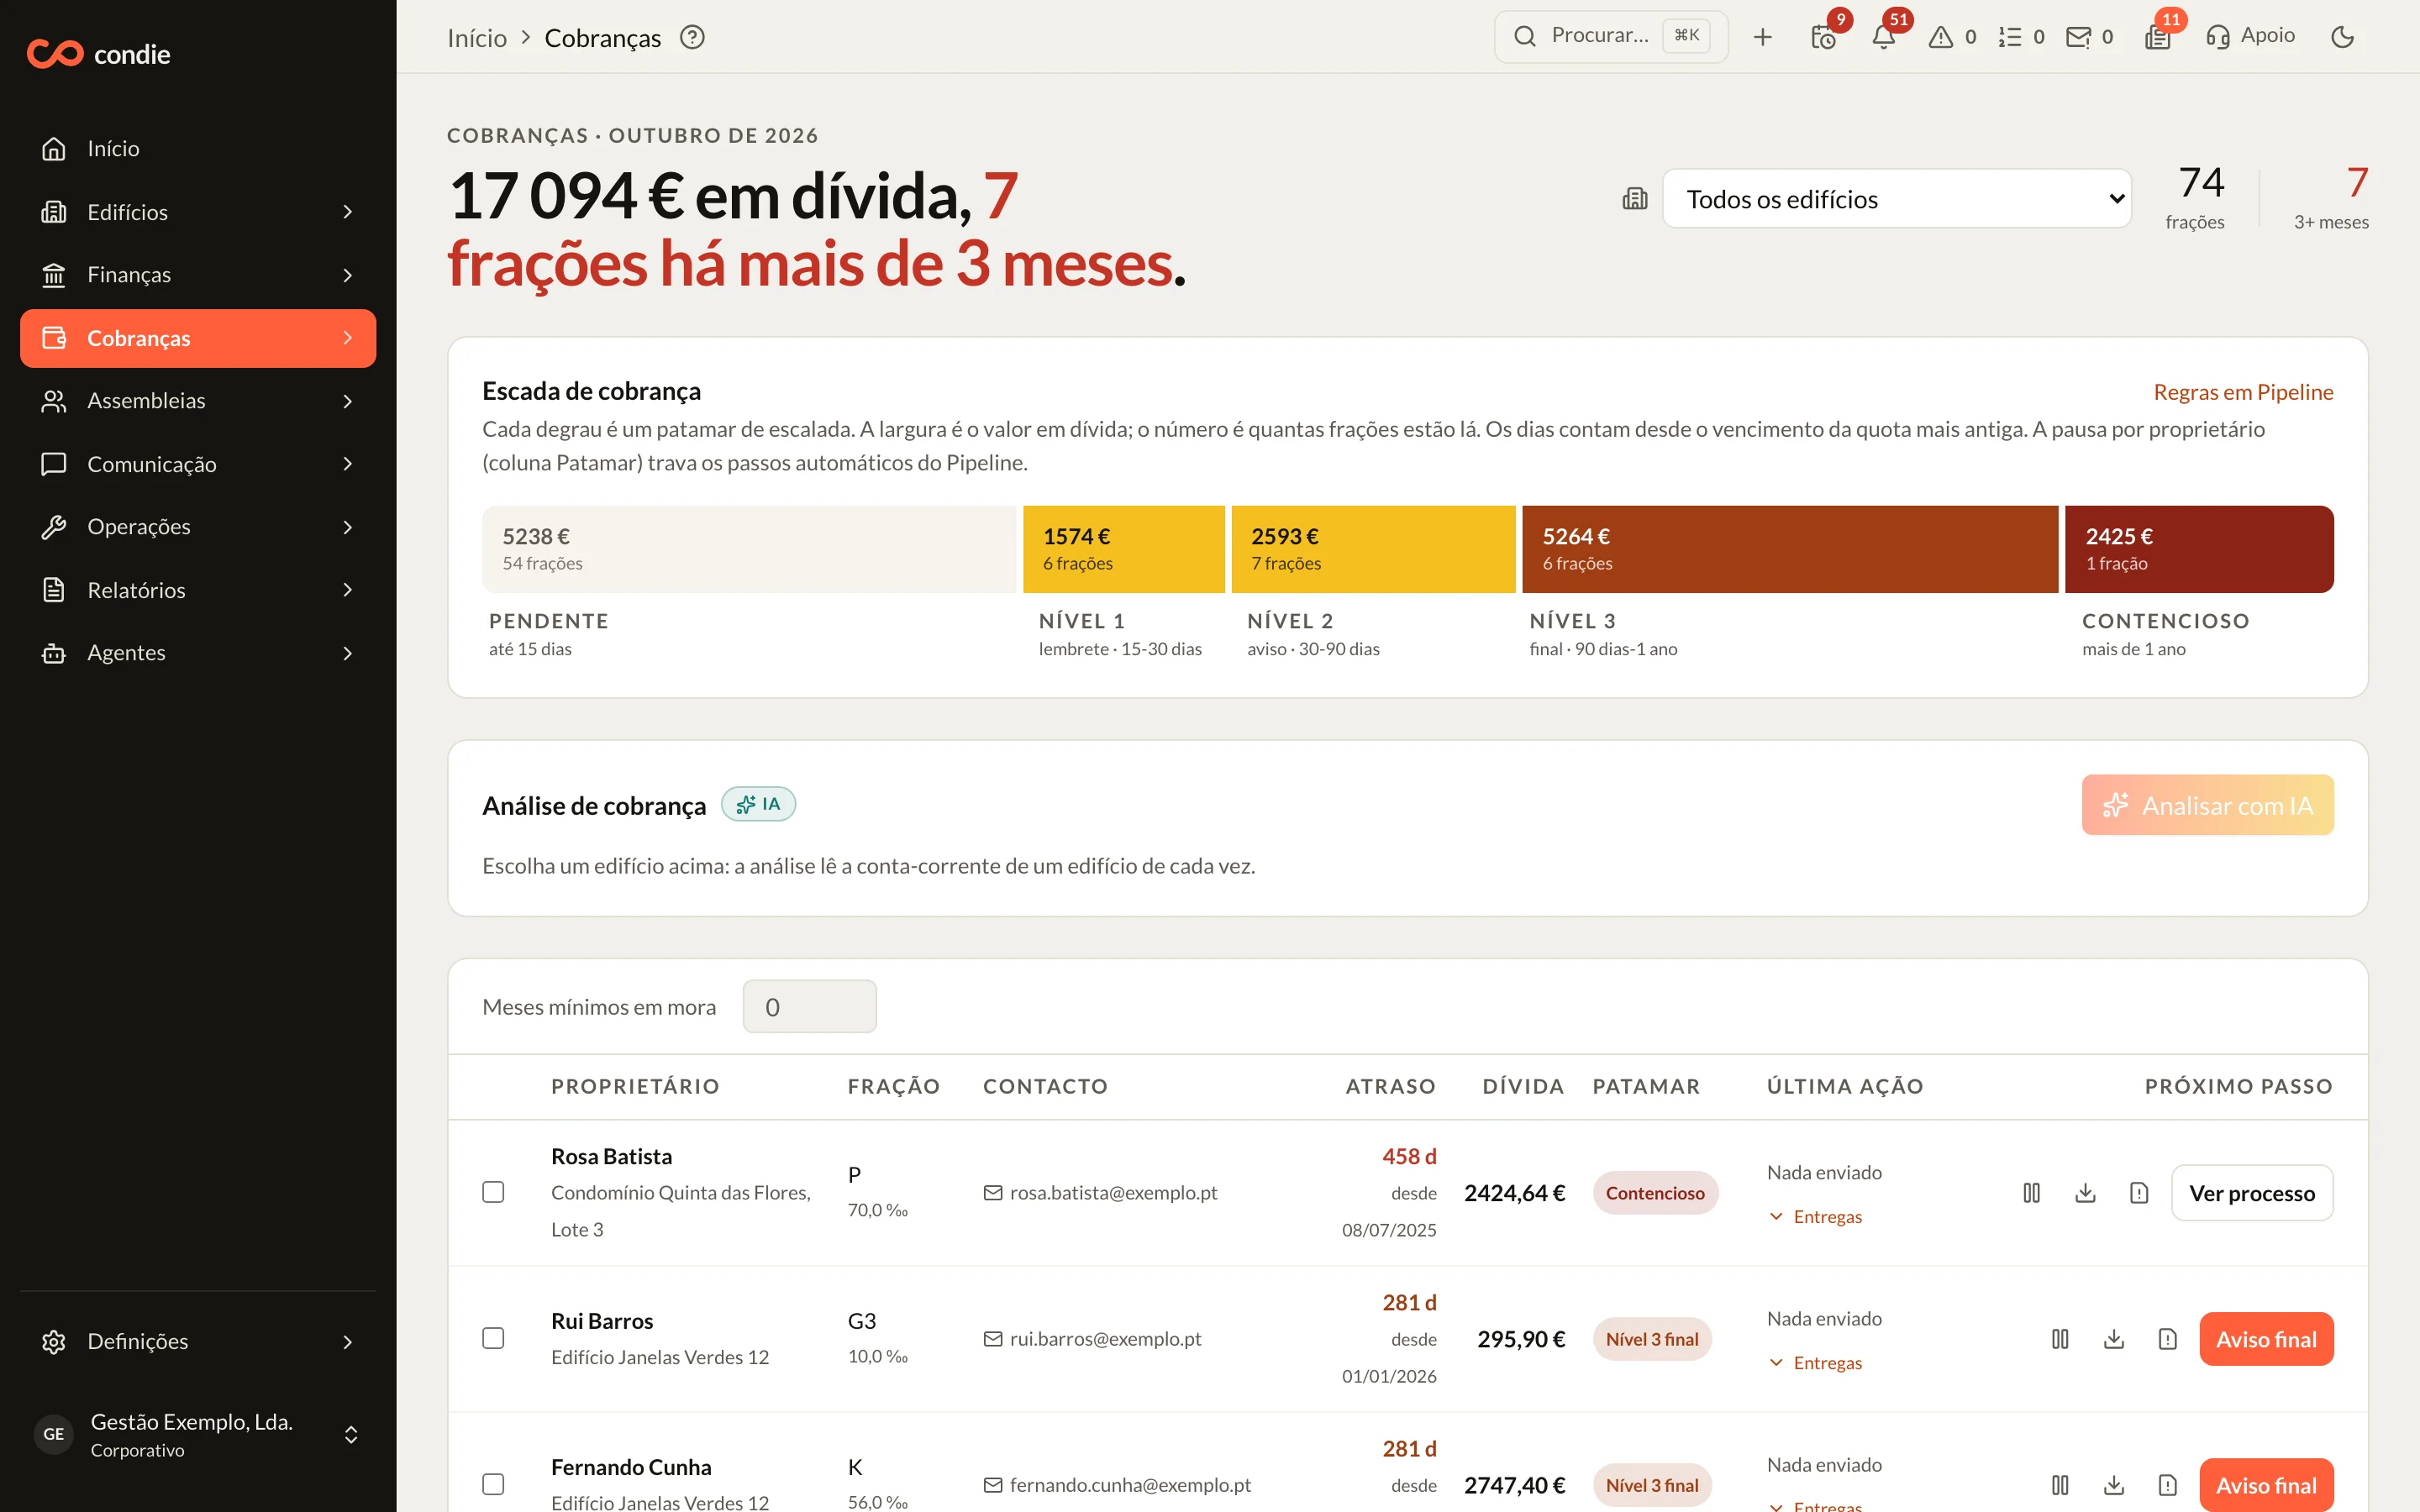Open the documents icon with badge 11

pyautogui.click(x=2158, y=37)
